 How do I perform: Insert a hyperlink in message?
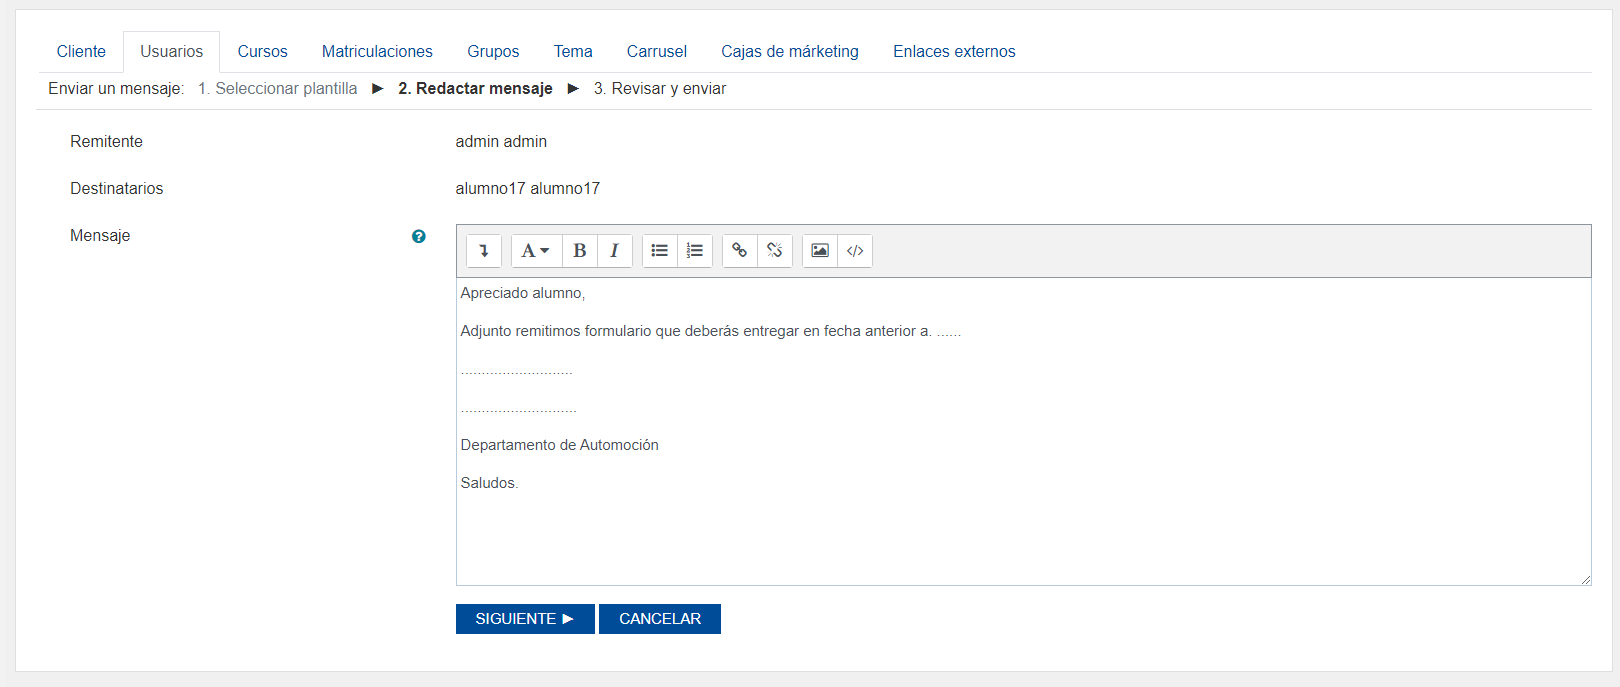tap(740, 251)
